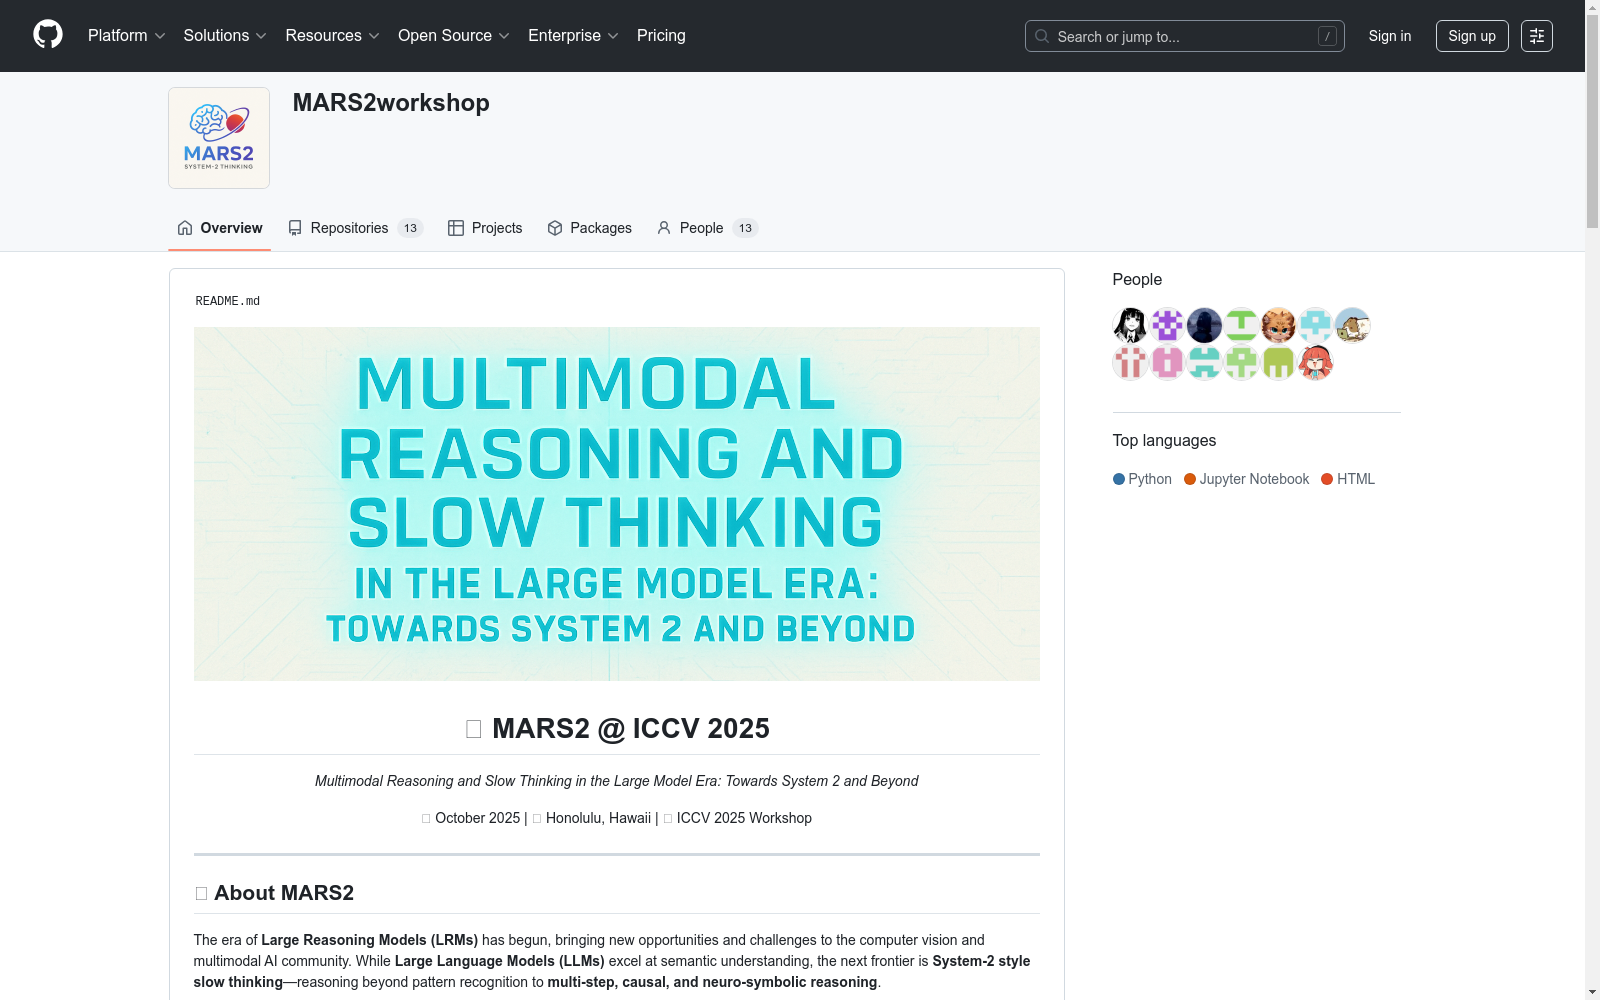The height and width of the screenshot is (1000, 1600).
Task: Focus the 'Search or jump to...' field
Action: 1185,36
